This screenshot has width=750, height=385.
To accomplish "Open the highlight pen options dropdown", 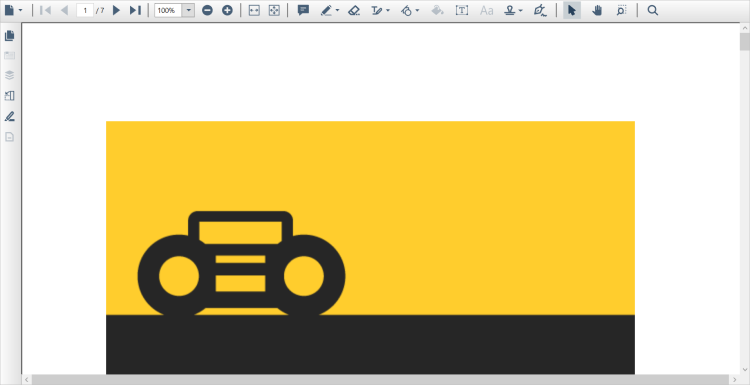I will pos(337,11).
